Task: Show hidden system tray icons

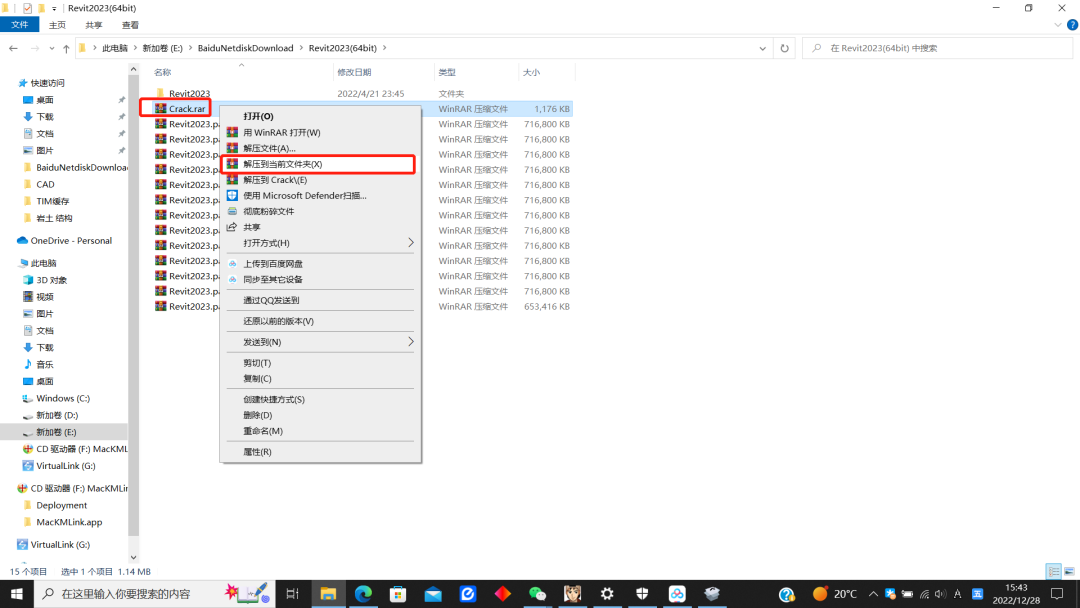Action: click(x=873, y=594)
